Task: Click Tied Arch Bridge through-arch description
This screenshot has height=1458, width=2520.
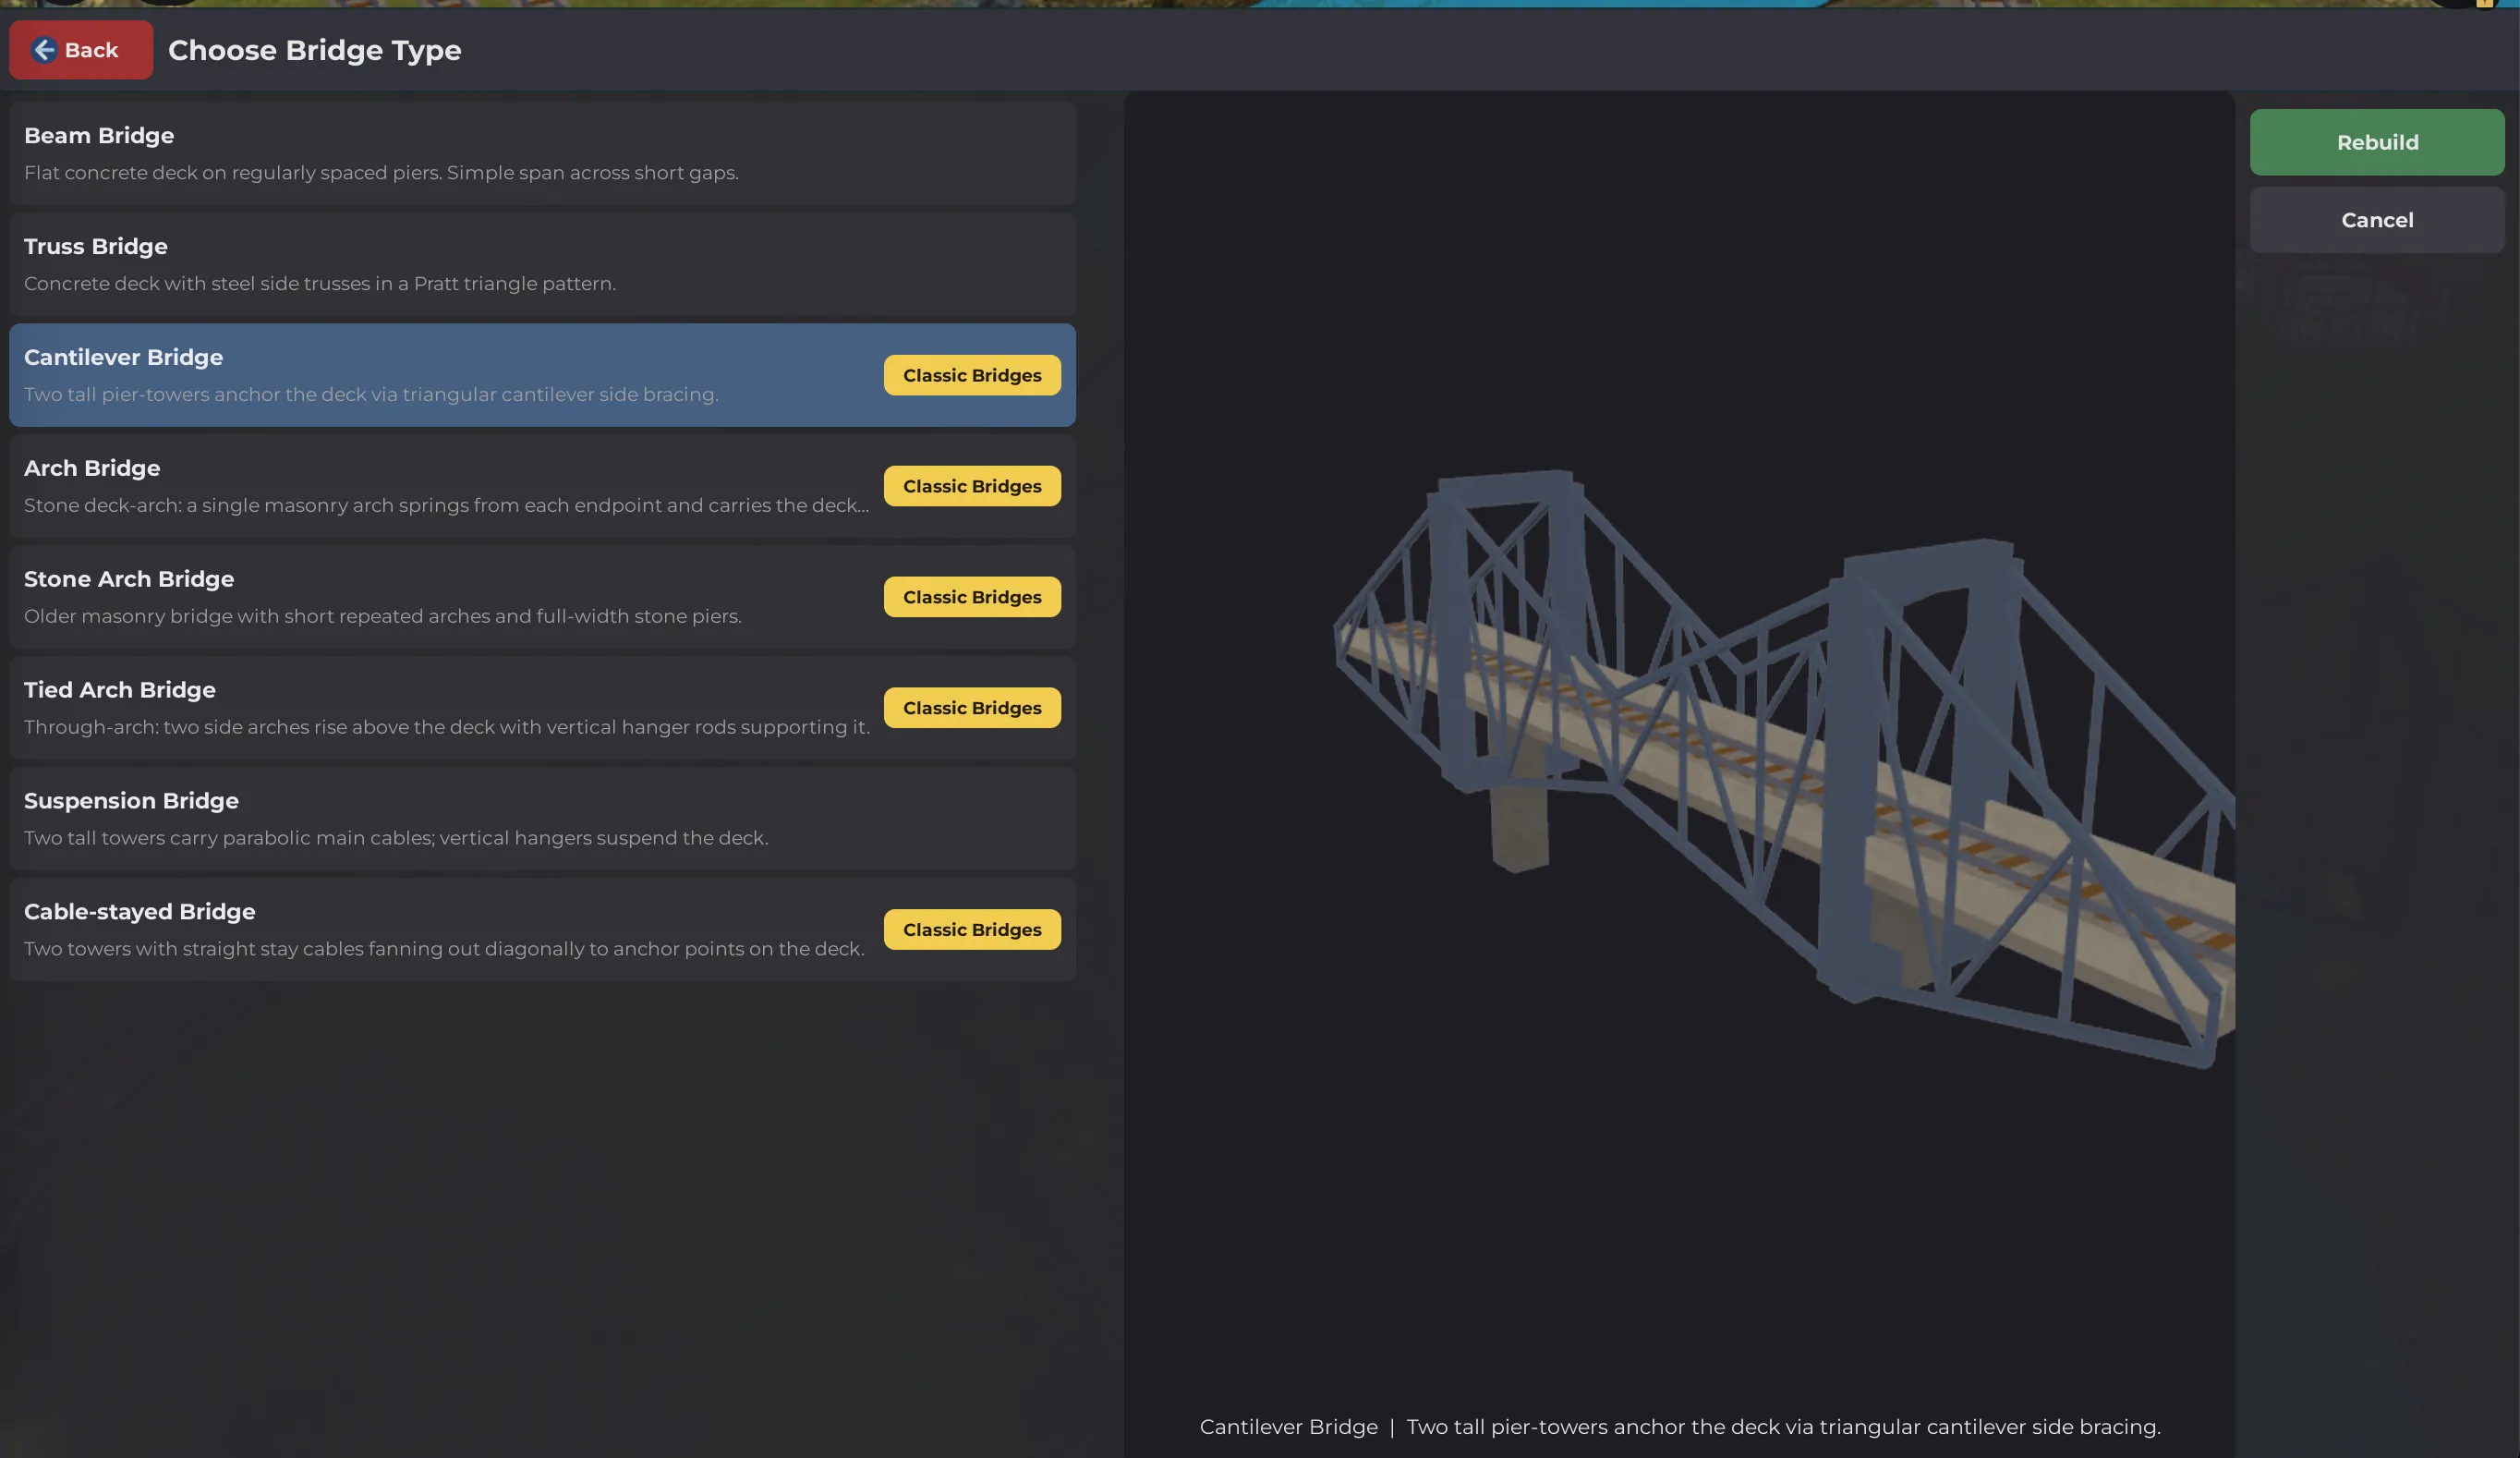Action: coord(447,727)
